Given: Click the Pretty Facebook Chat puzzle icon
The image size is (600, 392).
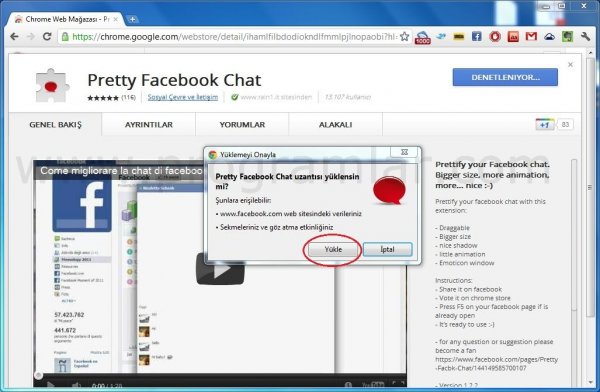Looking at the screenshot, I should pyautogui.click(x=52, y=86).
